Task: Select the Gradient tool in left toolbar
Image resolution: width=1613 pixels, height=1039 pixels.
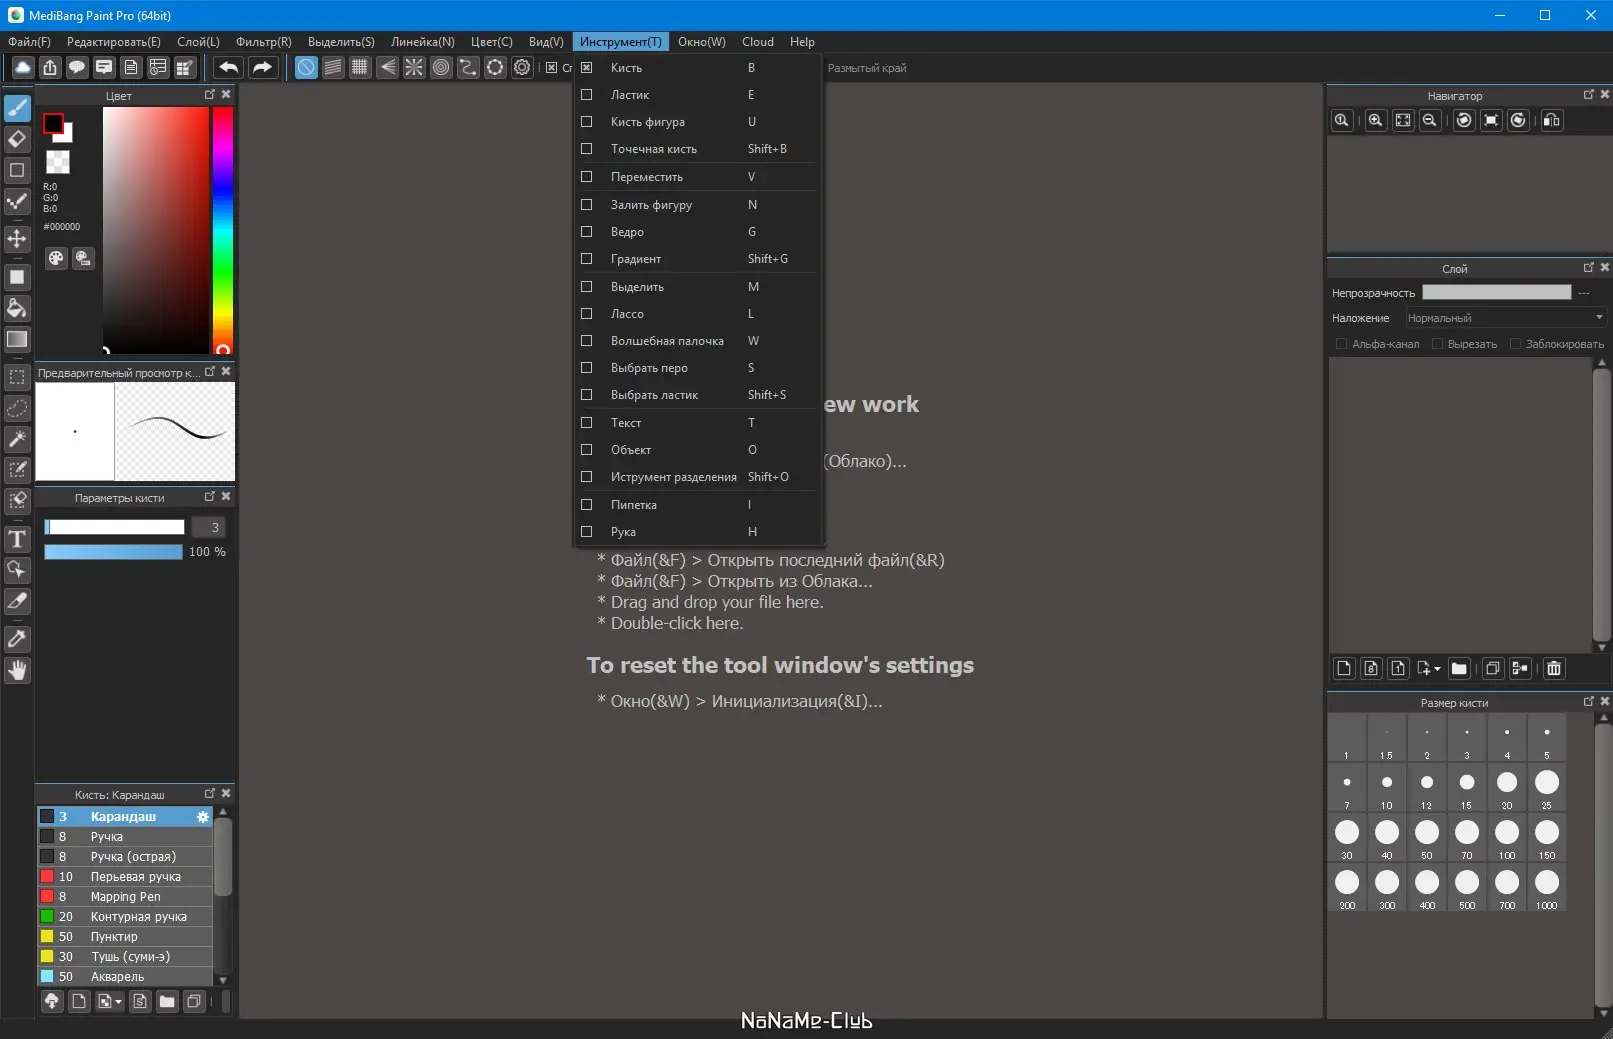Action: pos(17,339)
